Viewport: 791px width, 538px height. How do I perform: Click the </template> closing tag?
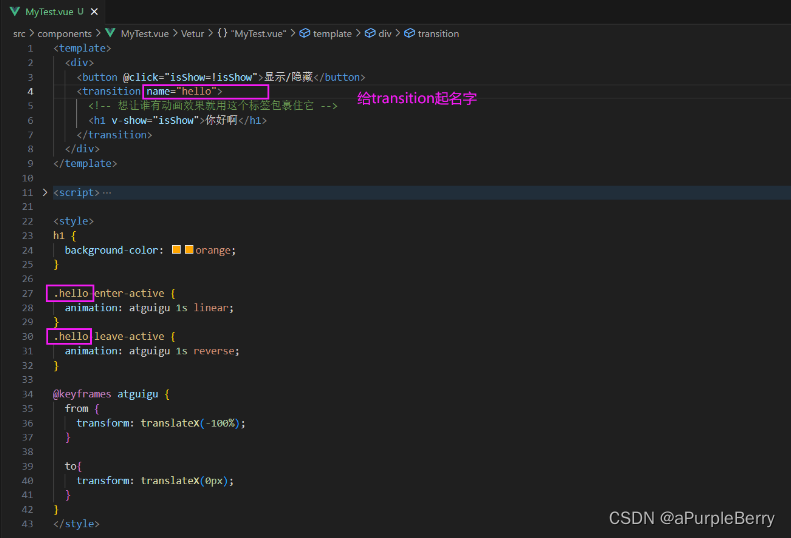tap(85, 164)
